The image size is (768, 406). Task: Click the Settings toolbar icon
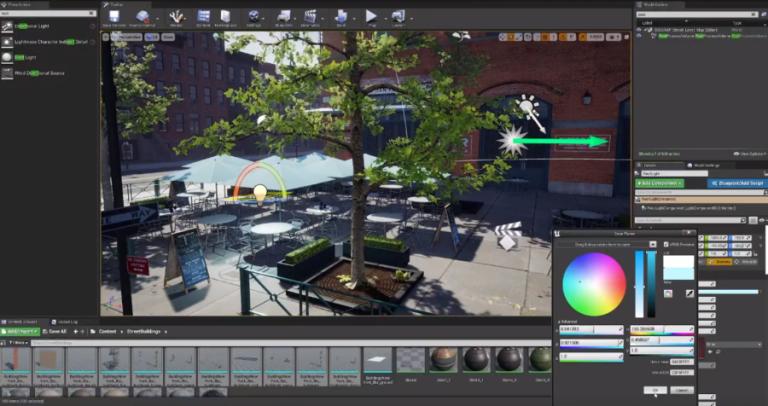tap(254, 17)
